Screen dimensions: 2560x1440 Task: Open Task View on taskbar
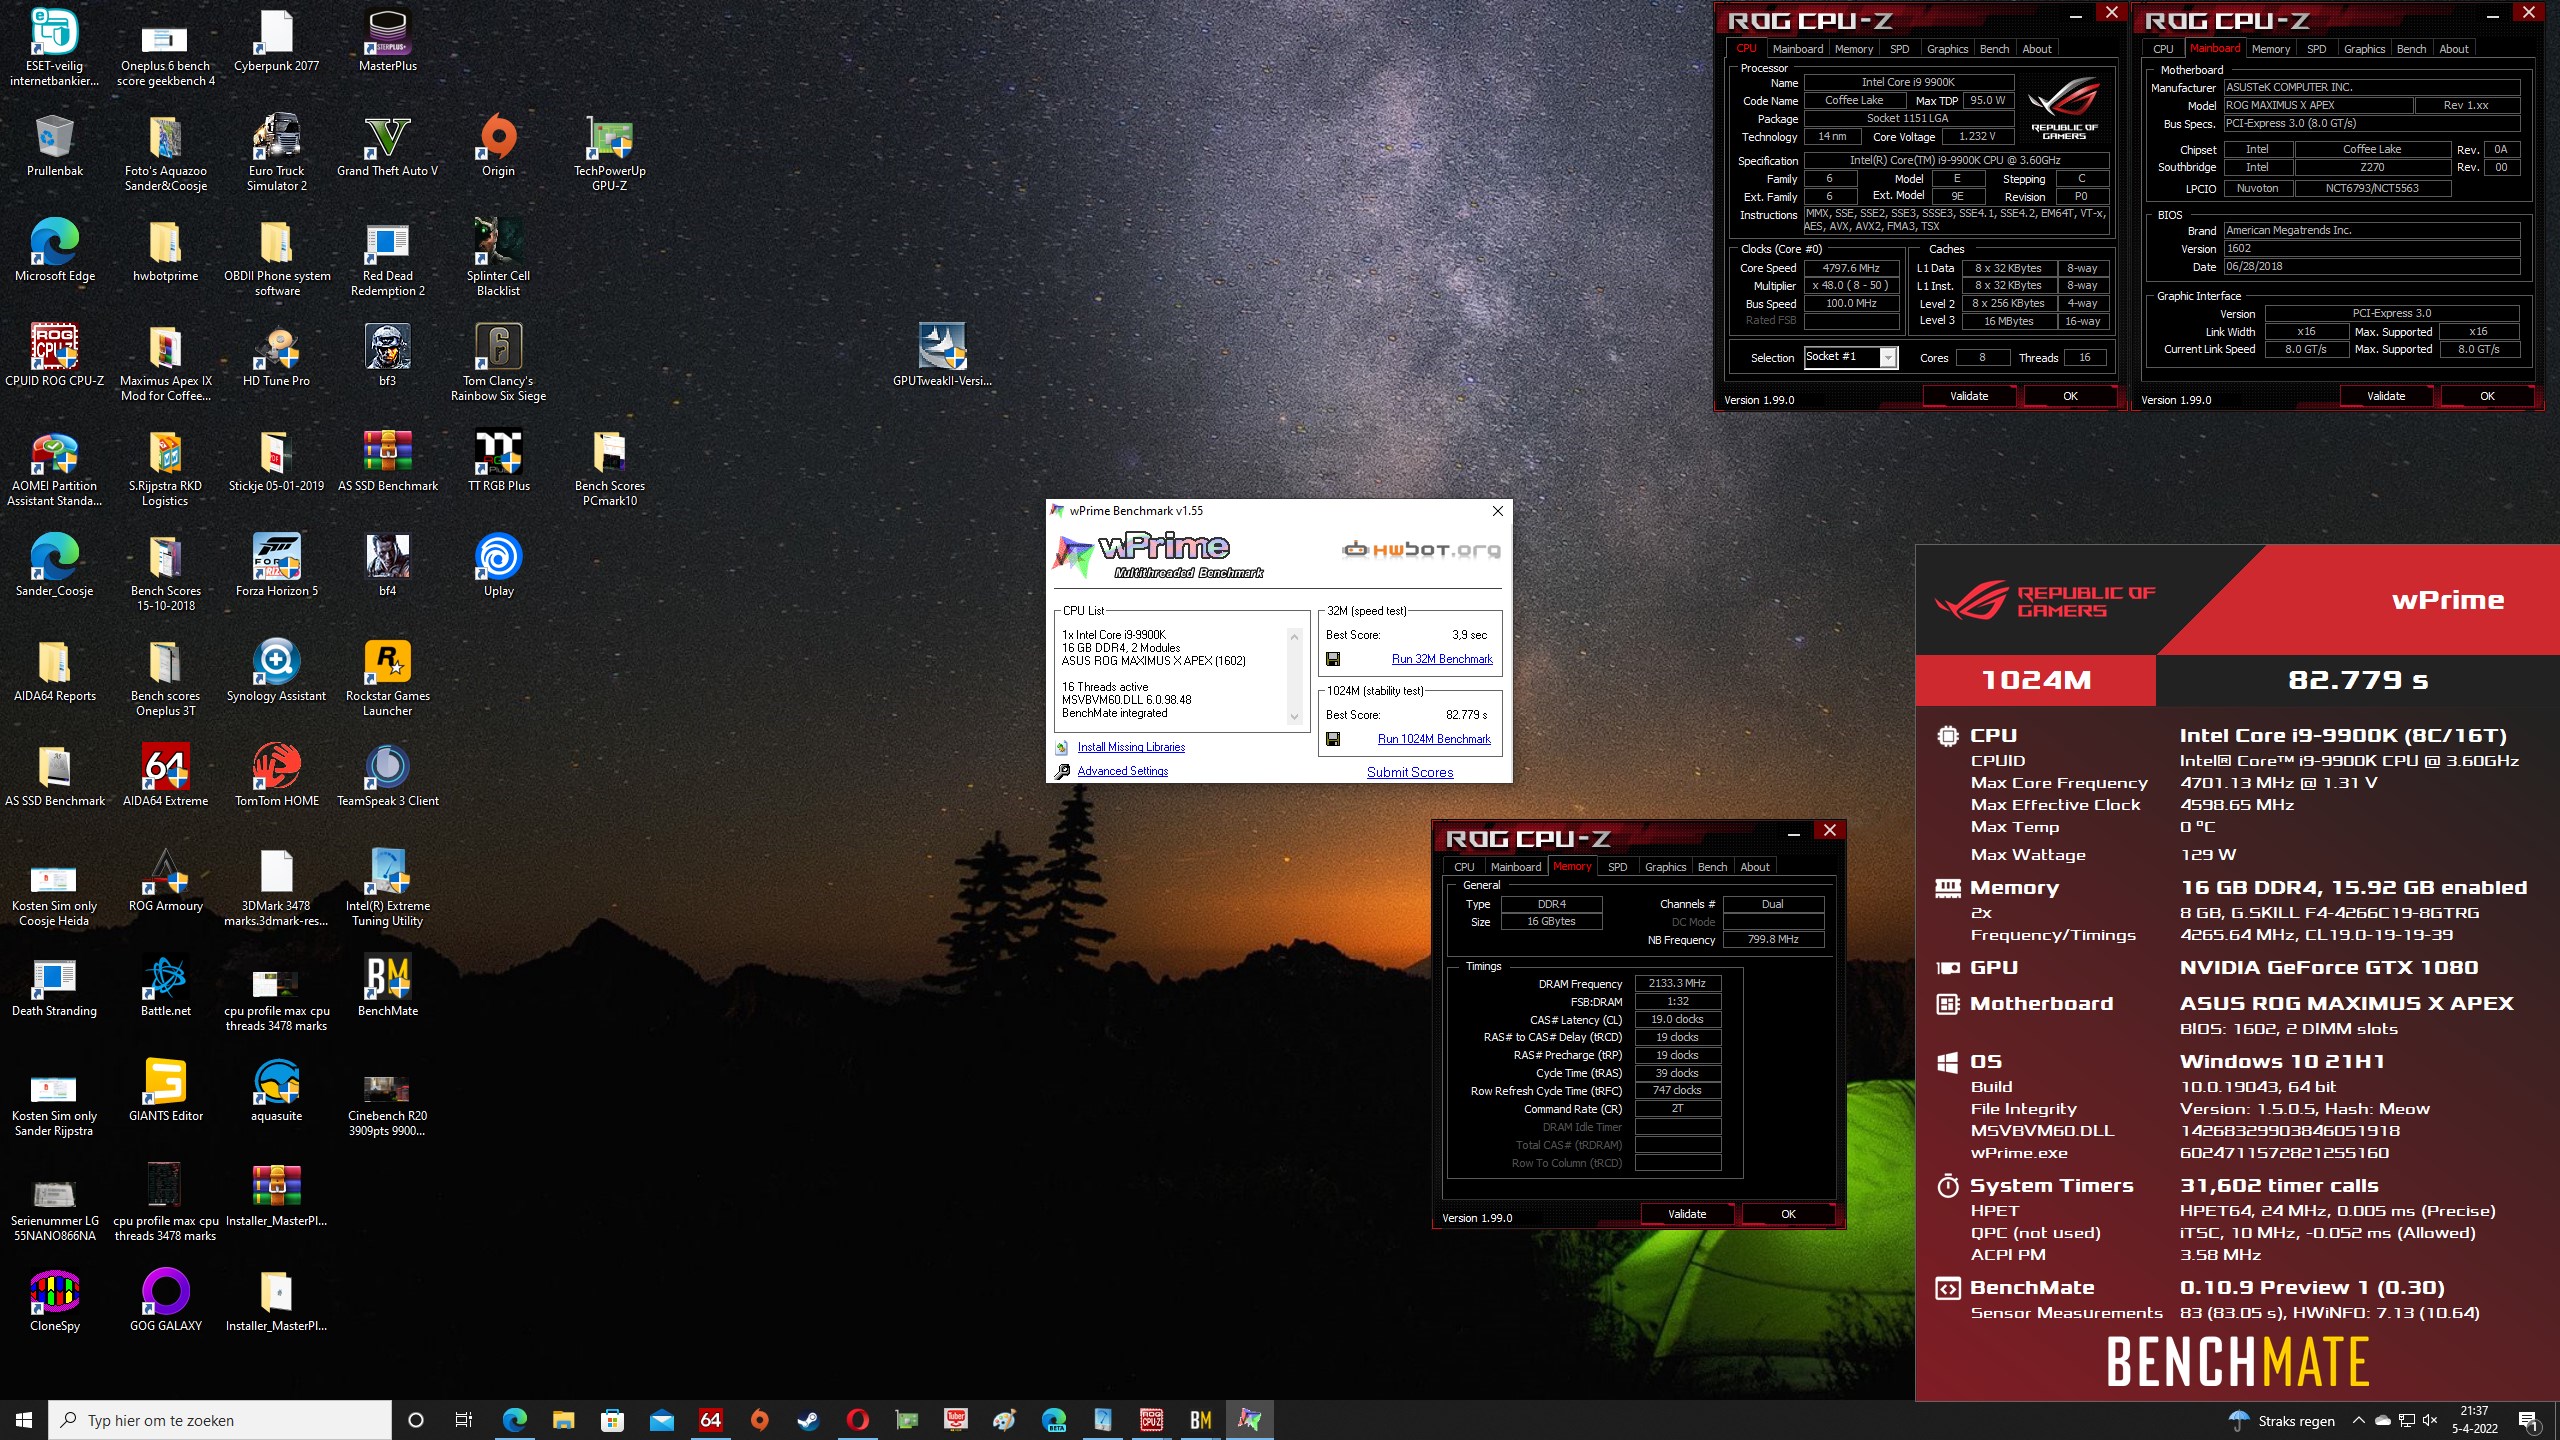(x=464, y=1420)
